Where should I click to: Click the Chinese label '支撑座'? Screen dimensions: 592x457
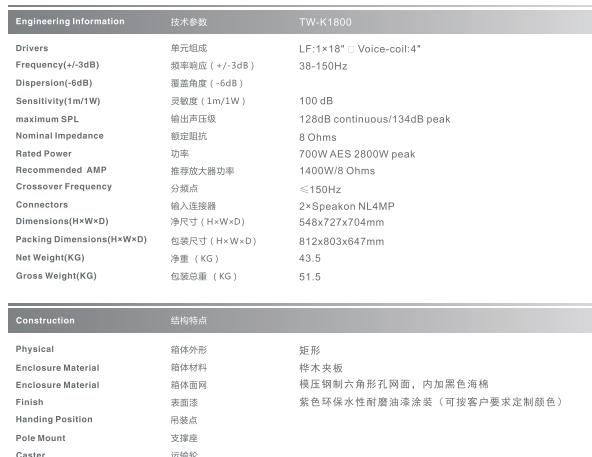pos(184,438)
